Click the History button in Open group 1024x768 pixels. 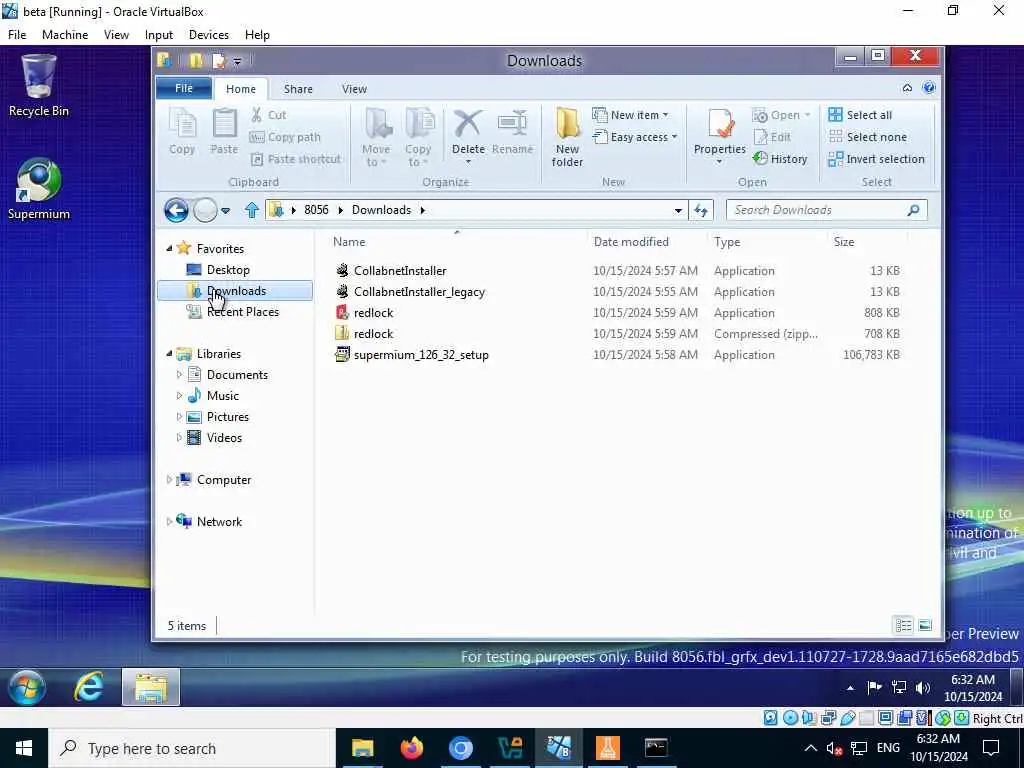point(780,159)
